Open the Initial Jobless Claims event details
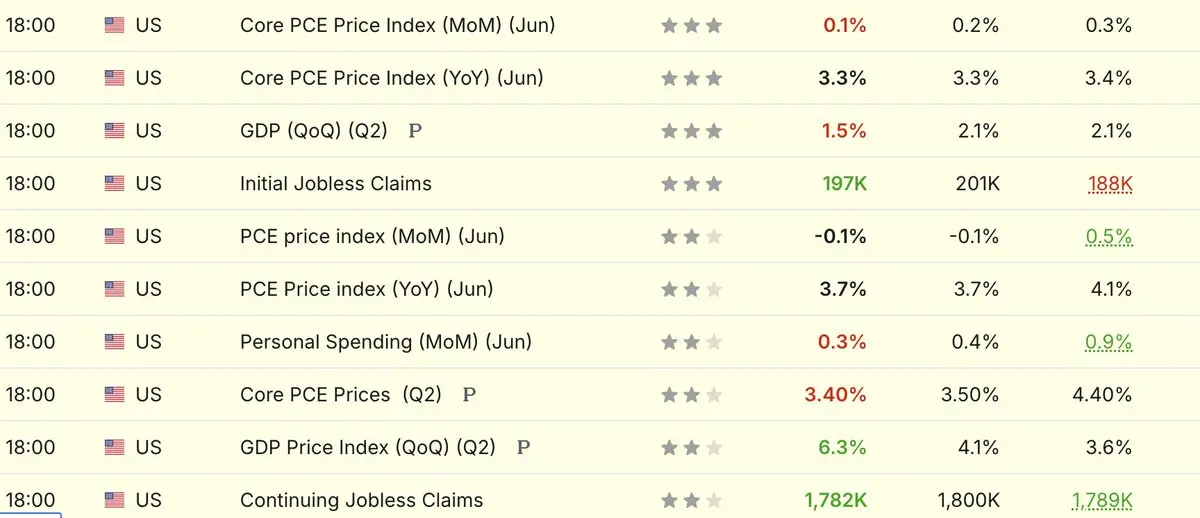1200x518 pixels. click(x=336, y=184)
